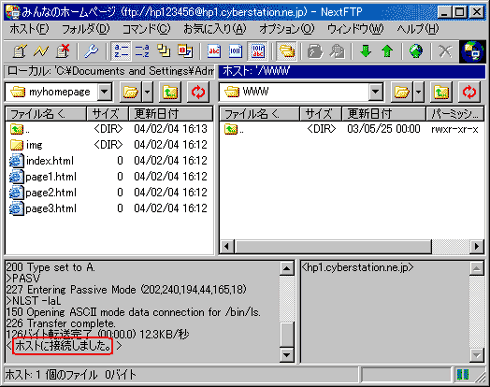The width and height of the screenshot is (490, 387).
Task: Open host folder browse button
Action: (401, 92)
